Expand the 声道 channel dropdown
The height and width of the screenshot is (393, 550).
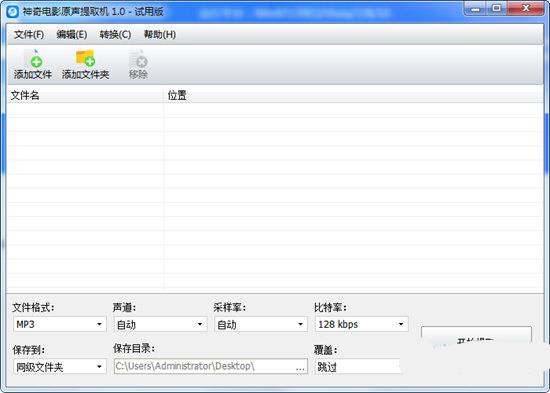[x=160, y=324]
